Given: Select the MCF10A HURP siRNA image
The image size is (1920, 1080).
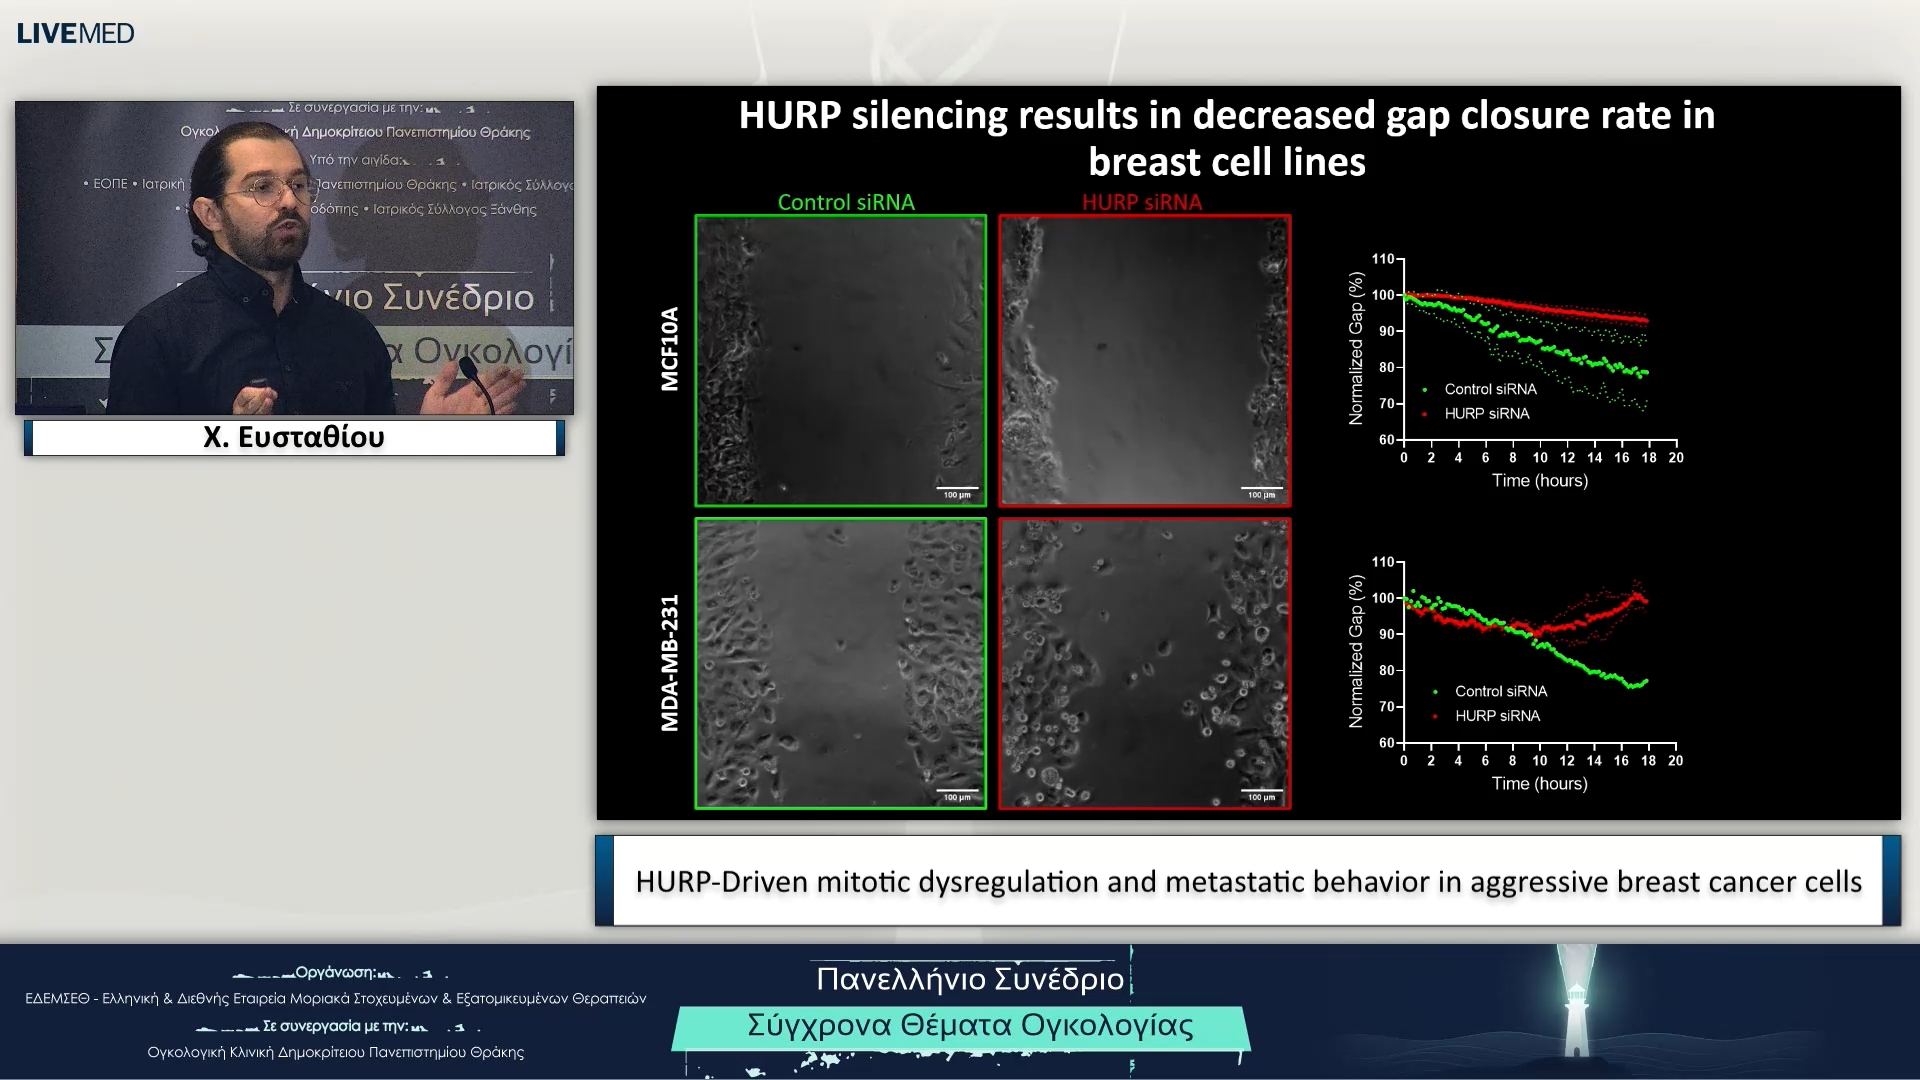Looking at the screenshot, I should pos(1144,360).
